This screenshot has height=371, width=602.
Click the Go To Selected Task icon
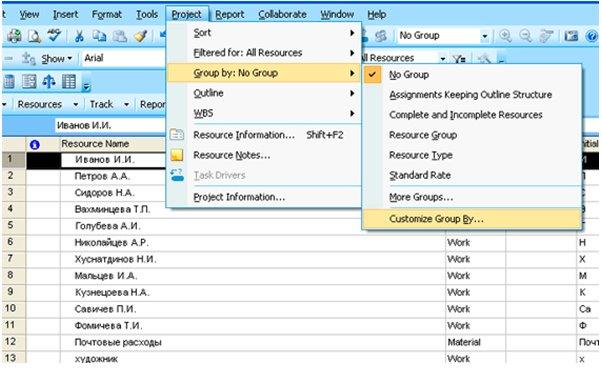click(x=546, y=36)
